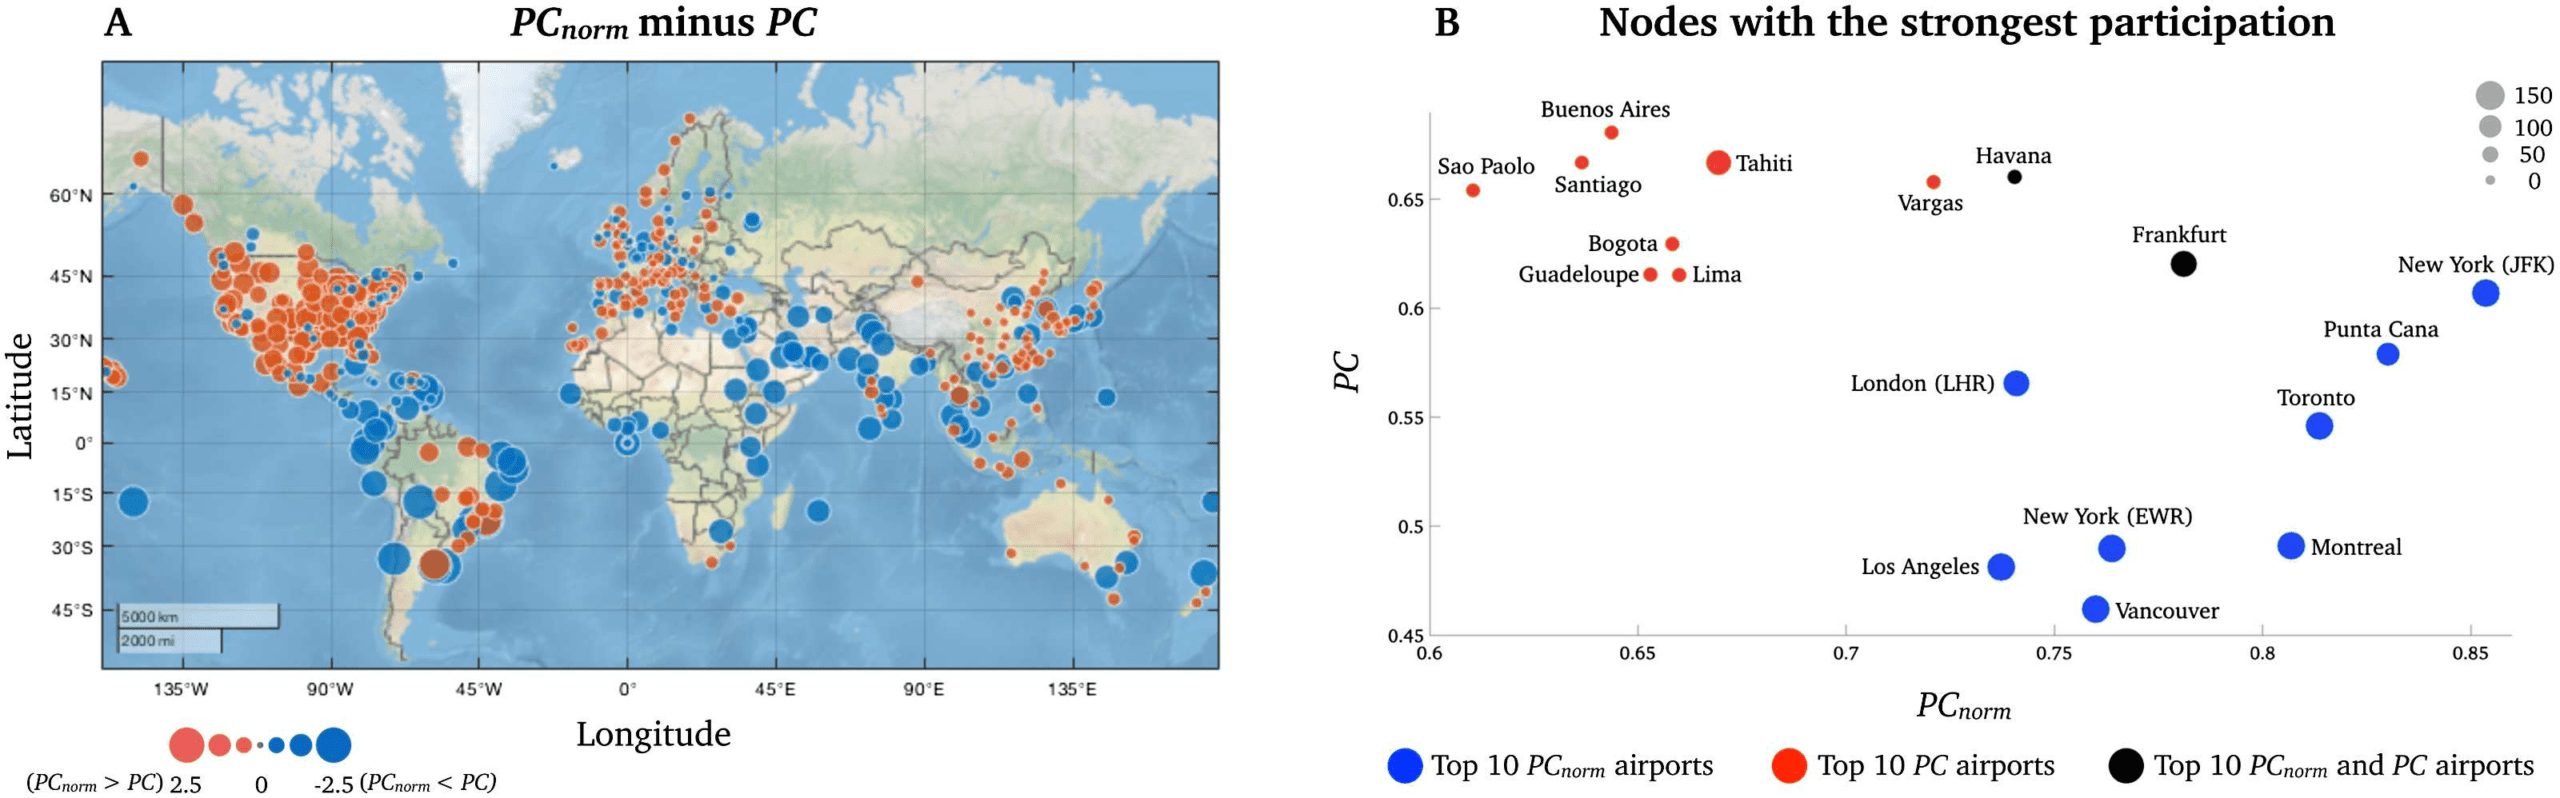Click the PC y-axis title of panel B
This screenshot has height=798, width=2560.
click(x=1347, y=372)
